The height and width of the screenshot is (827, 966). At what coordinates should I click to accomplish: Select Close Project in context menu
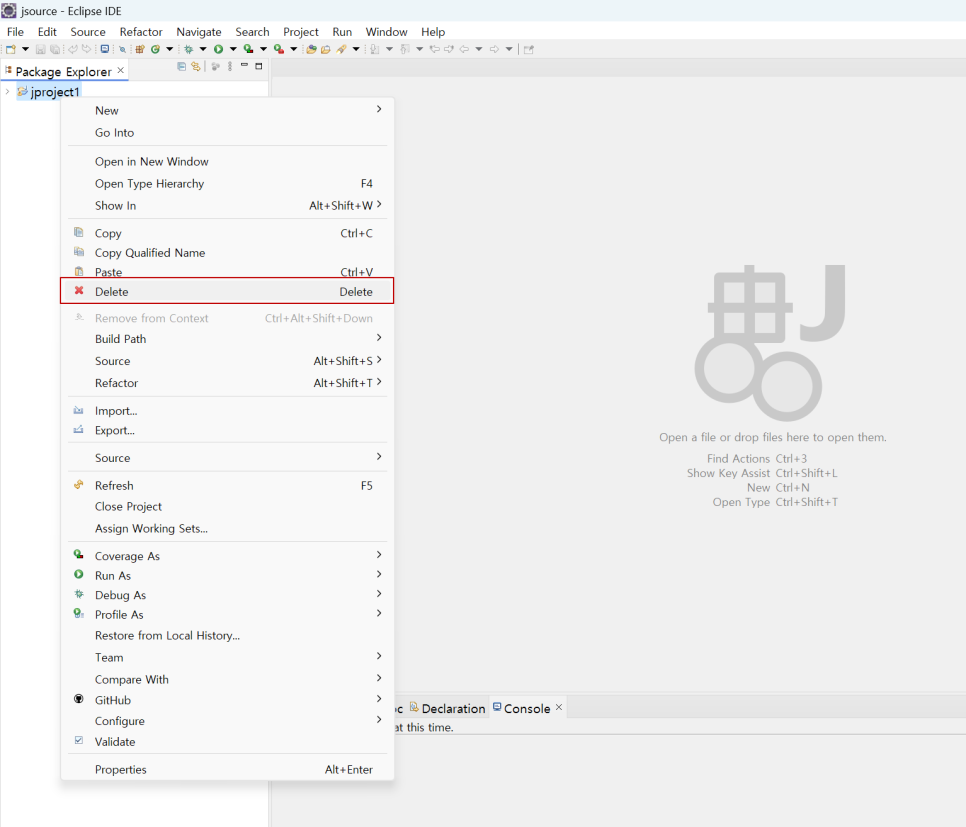coord(228,507)
